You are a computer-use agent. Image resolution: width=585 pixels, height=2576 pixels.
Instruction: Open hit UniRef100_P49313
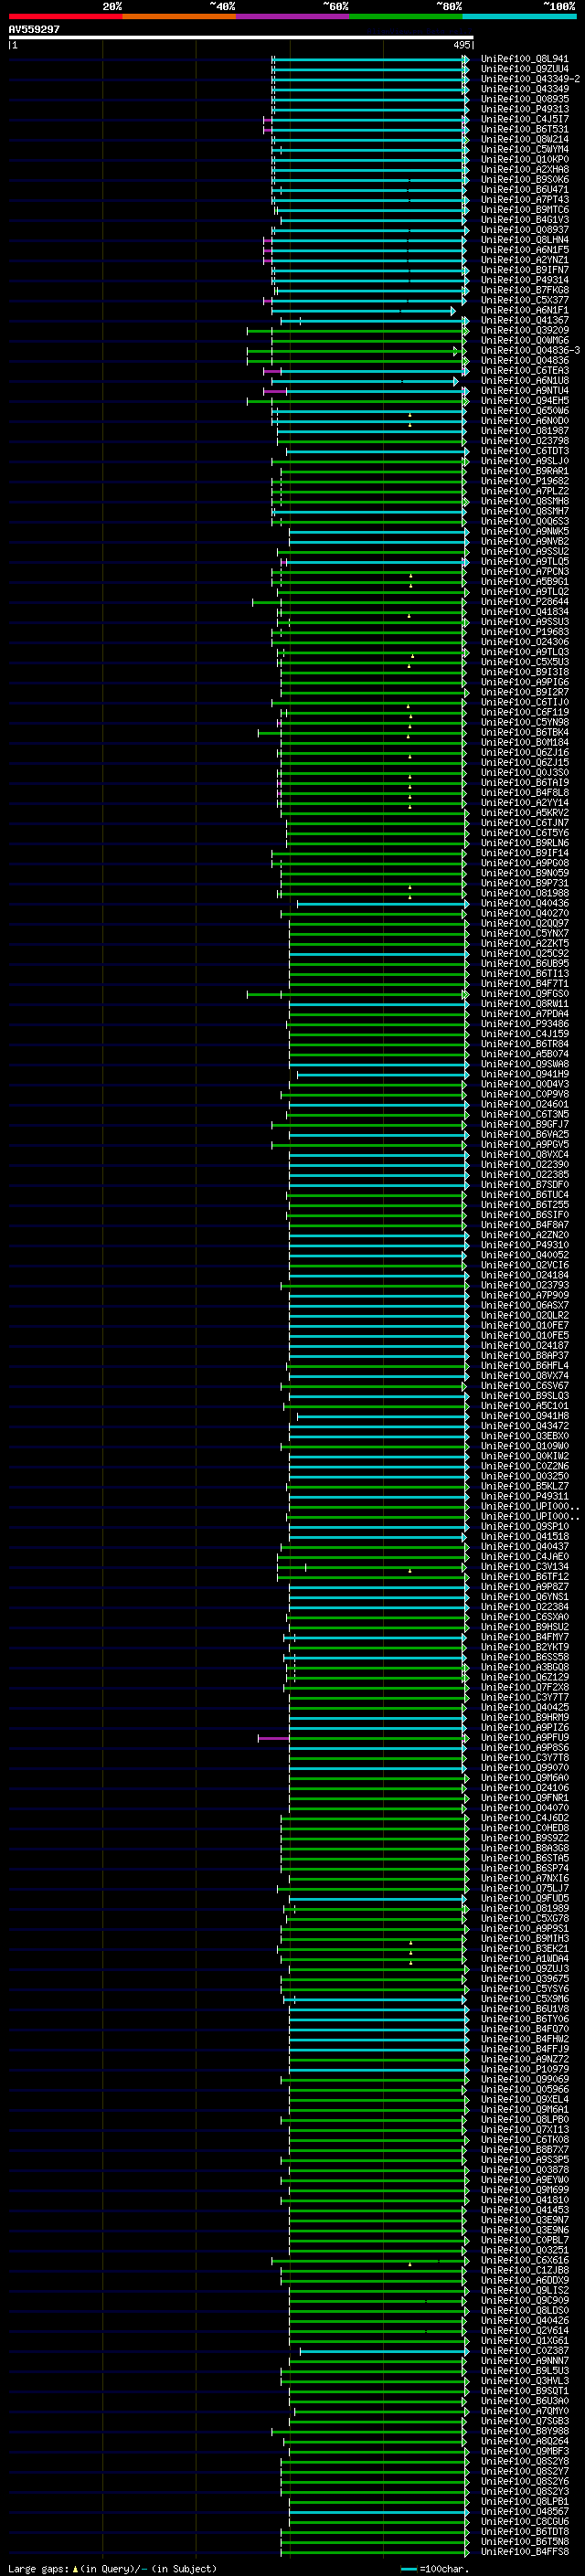coord(525,110)
